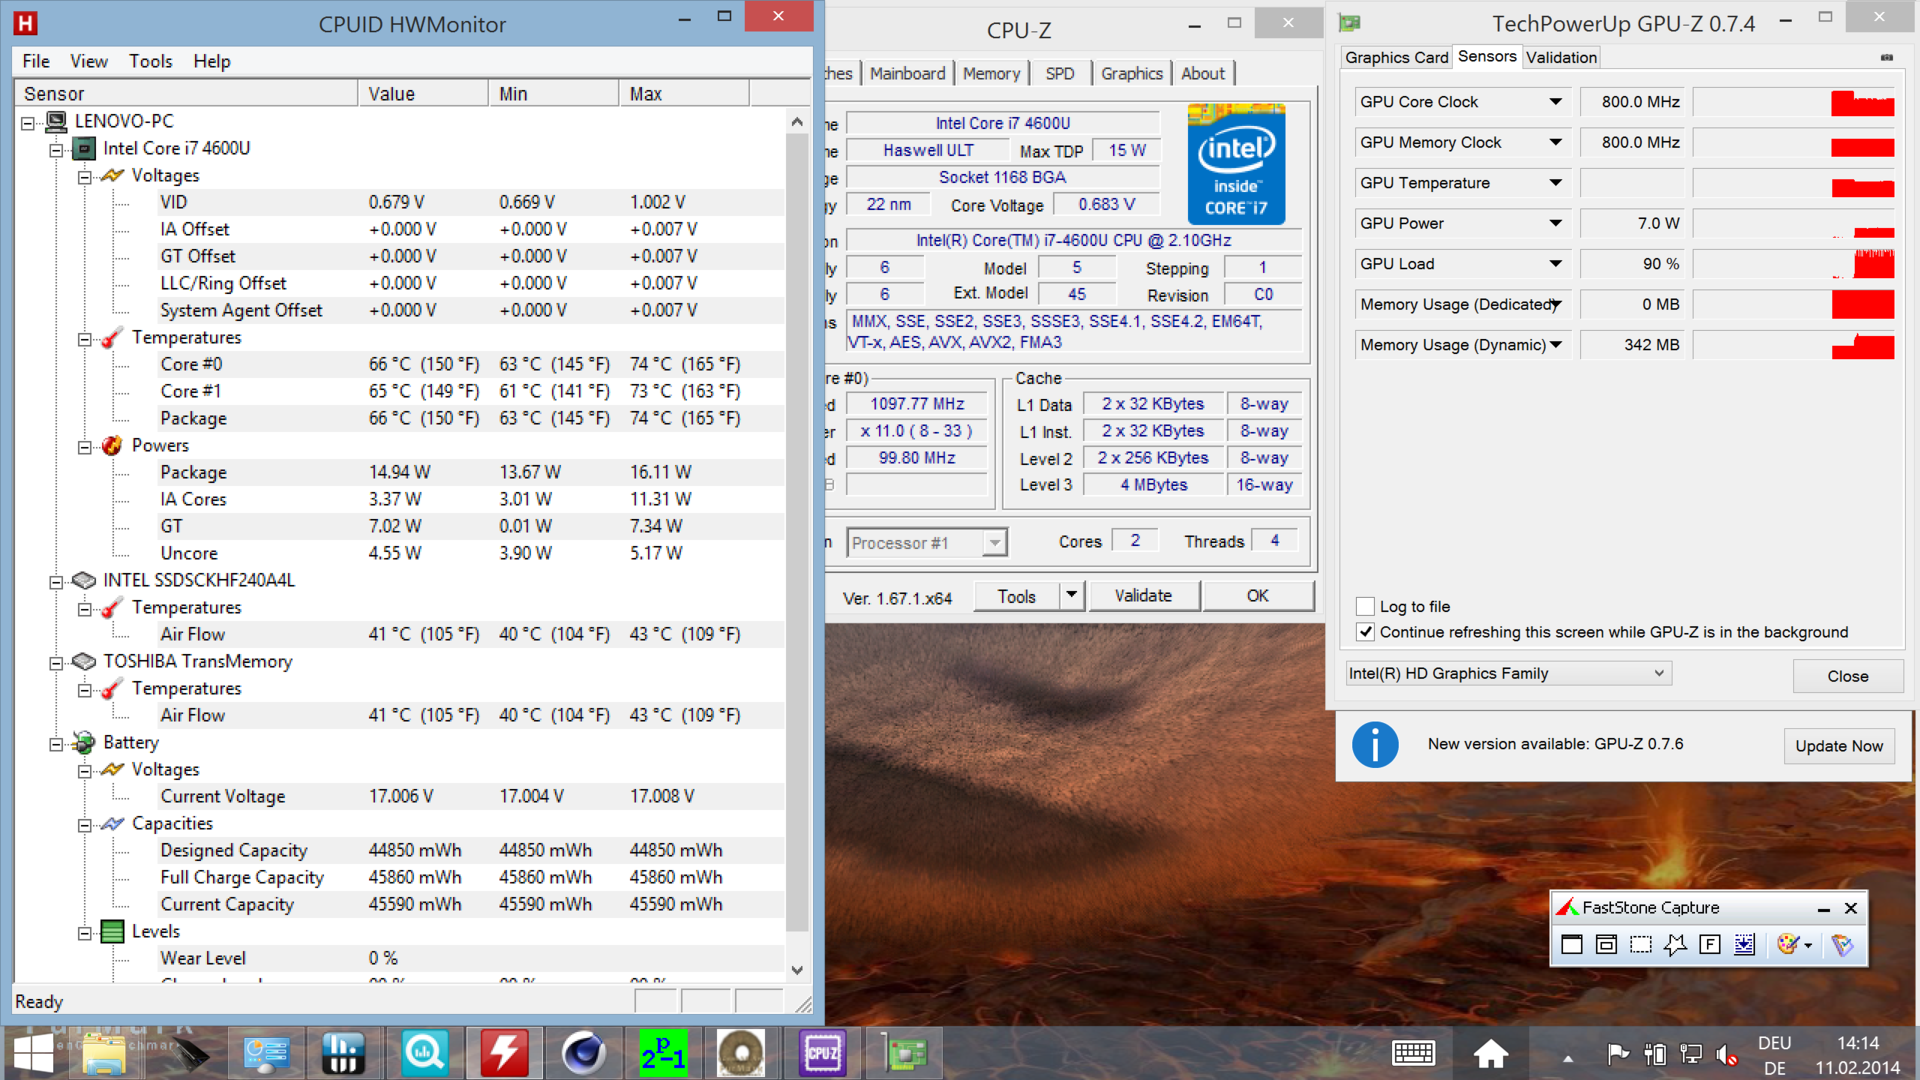Open GPU Temperature sensor dropdown
Viewport: 1920px width, 1080px height.
1555,183
